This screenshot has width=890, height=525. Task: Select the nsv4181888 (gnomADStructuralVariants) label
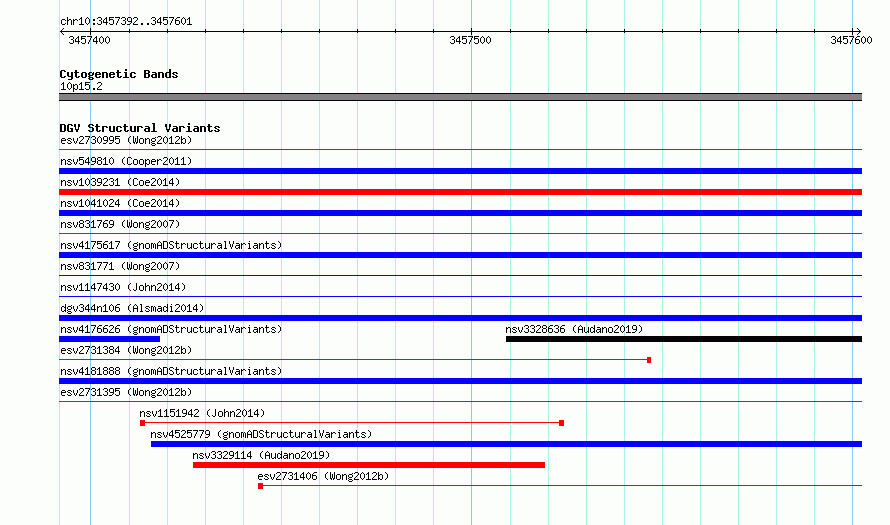(171, 371)
